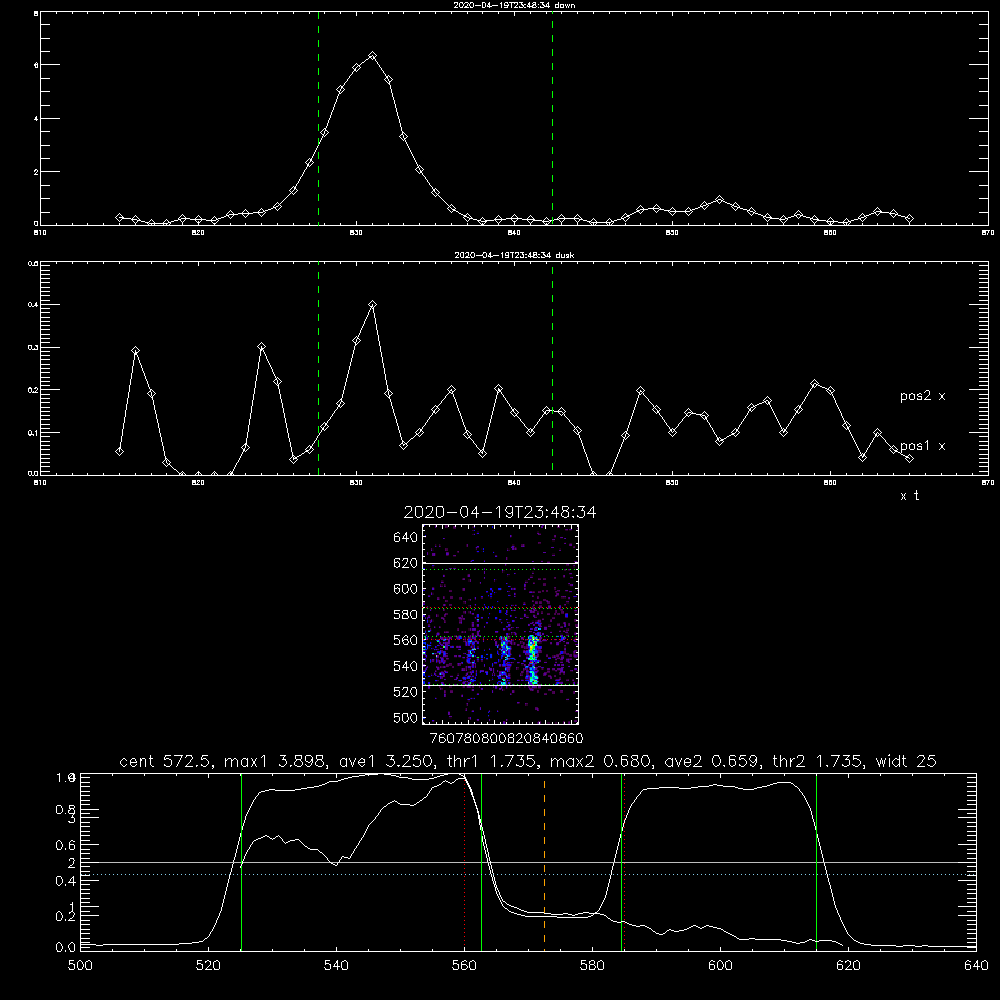Click the green vertical line at 615 in profile plot

pyautogui.click(x=816, y=862)
